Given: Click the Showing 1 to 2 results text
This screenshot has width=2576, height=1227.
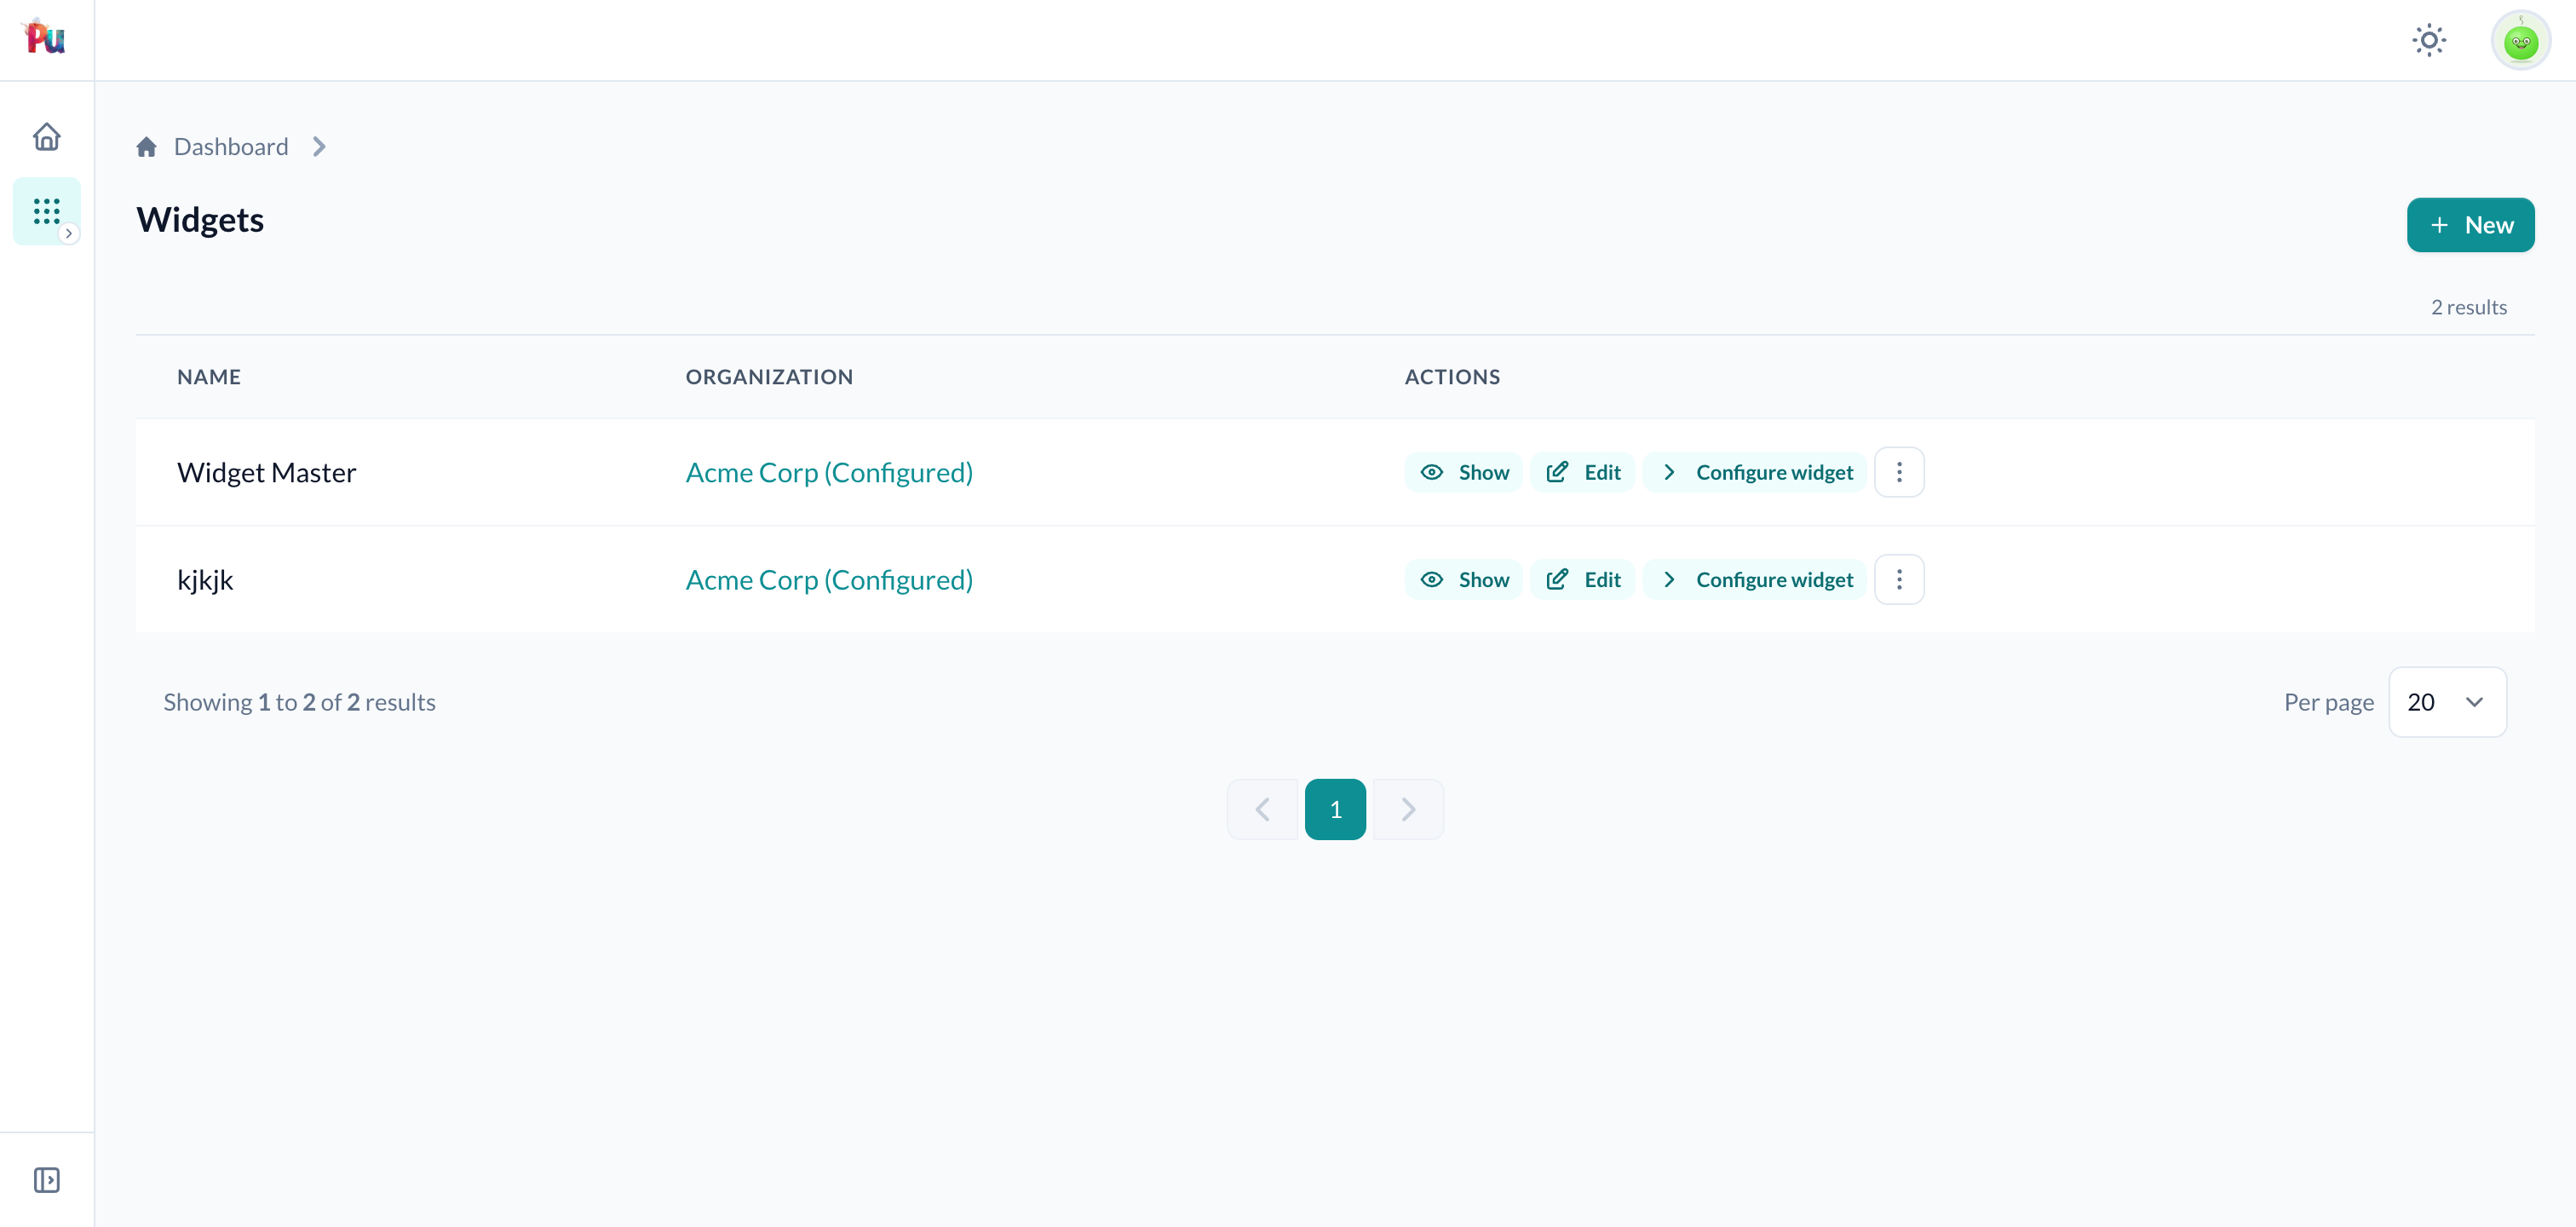Looking at the screenshot, I should (299, 702).
